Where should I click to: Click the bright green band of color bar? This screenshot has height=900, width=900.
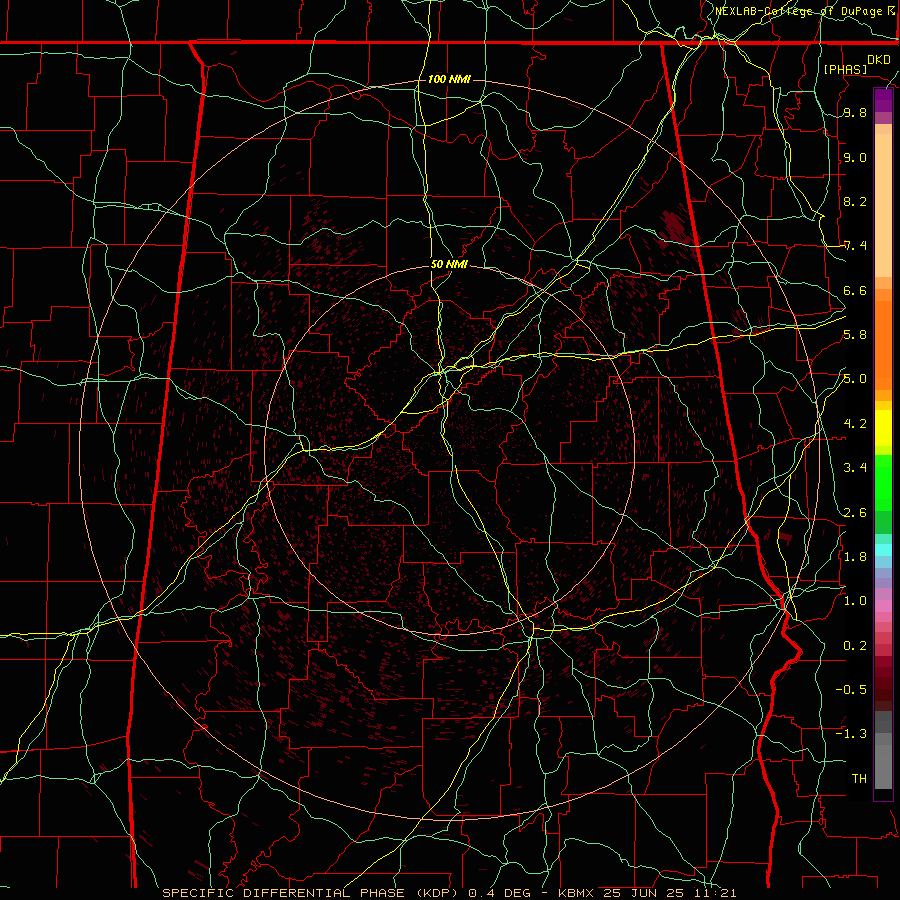pyautogui.click(x=883, y=482)
